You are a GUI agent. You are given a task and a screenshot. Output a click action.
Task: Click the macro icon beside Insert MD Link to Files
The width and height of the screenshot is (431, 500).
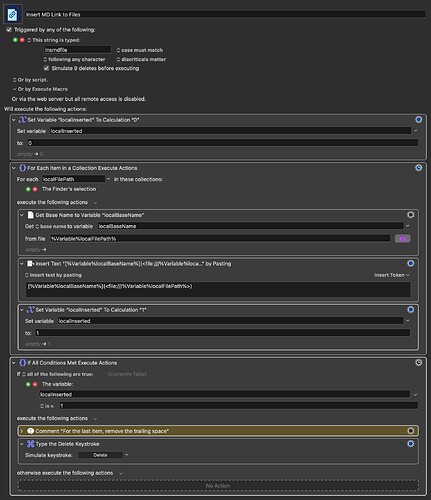pos(13,14)
